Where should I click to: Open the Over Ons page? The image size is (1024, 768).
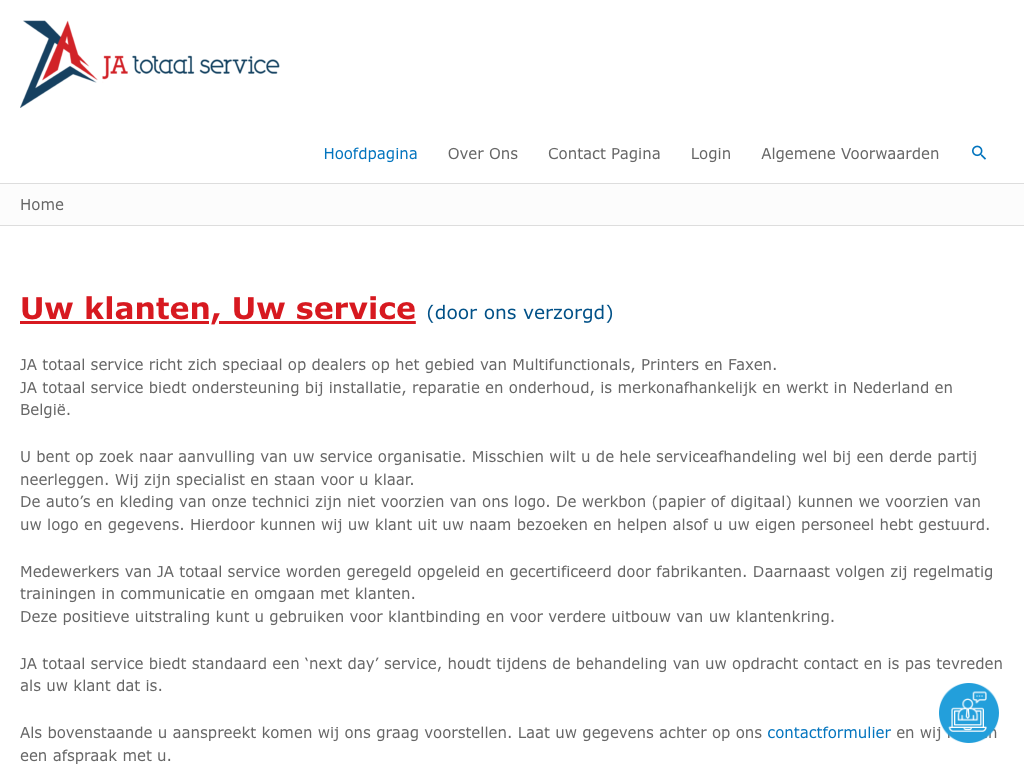point(482,154)
